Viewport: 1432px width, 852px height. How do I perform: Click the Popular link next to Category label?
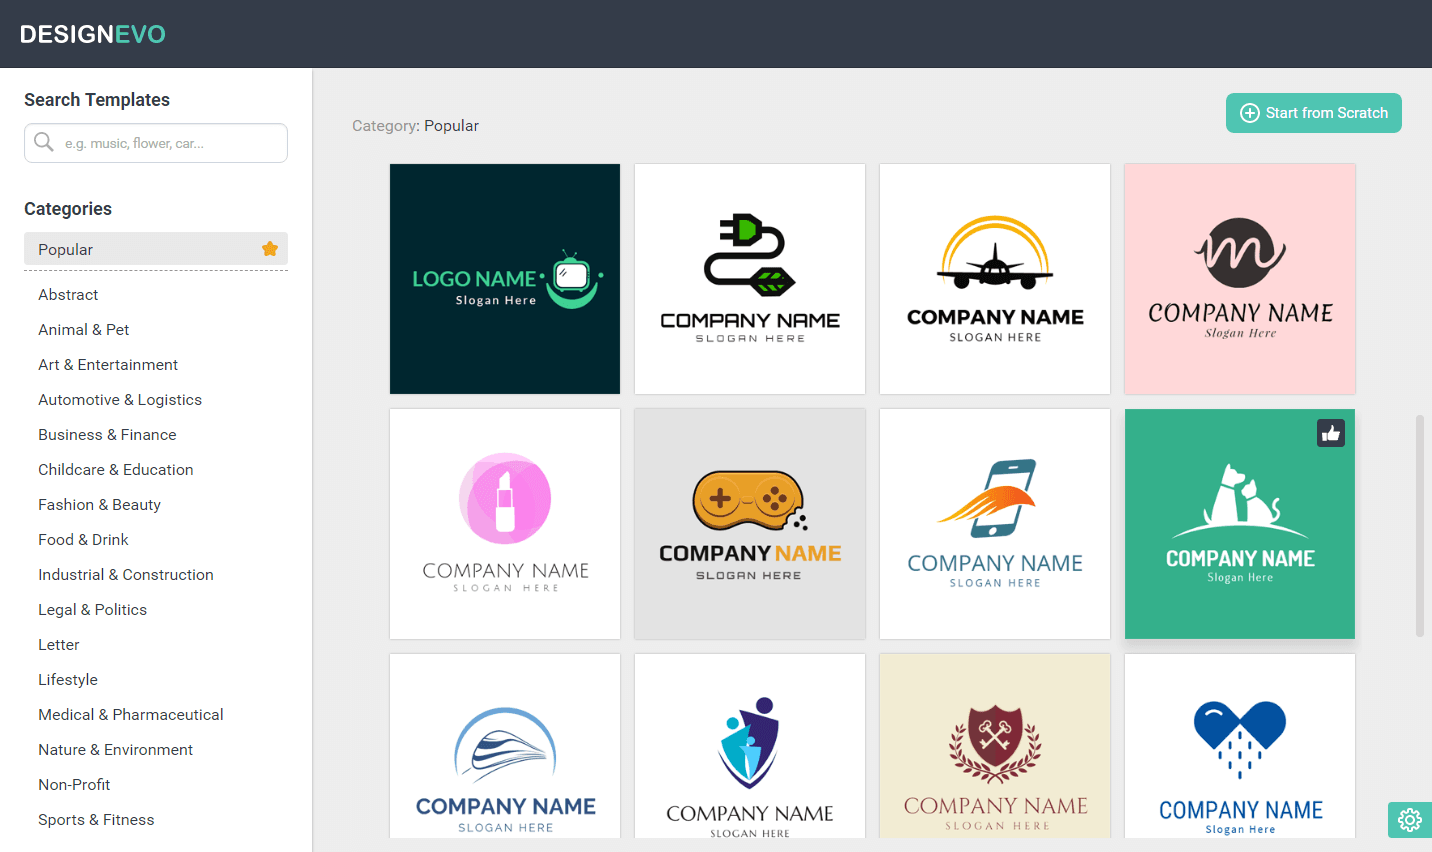tap(452, 125)
